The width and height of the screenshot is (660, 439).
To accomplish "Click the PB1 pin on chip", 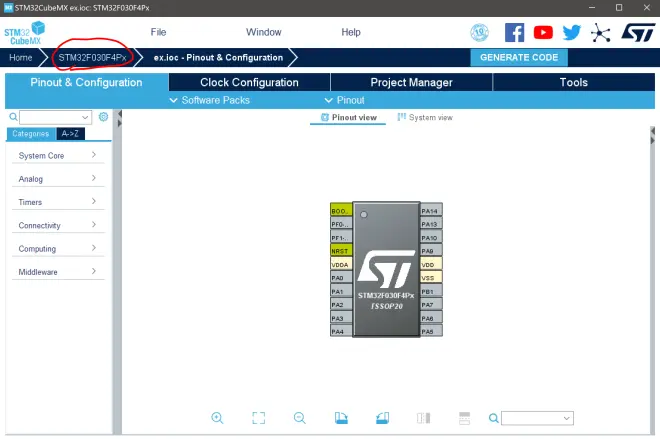I will [x=431, y=291].
